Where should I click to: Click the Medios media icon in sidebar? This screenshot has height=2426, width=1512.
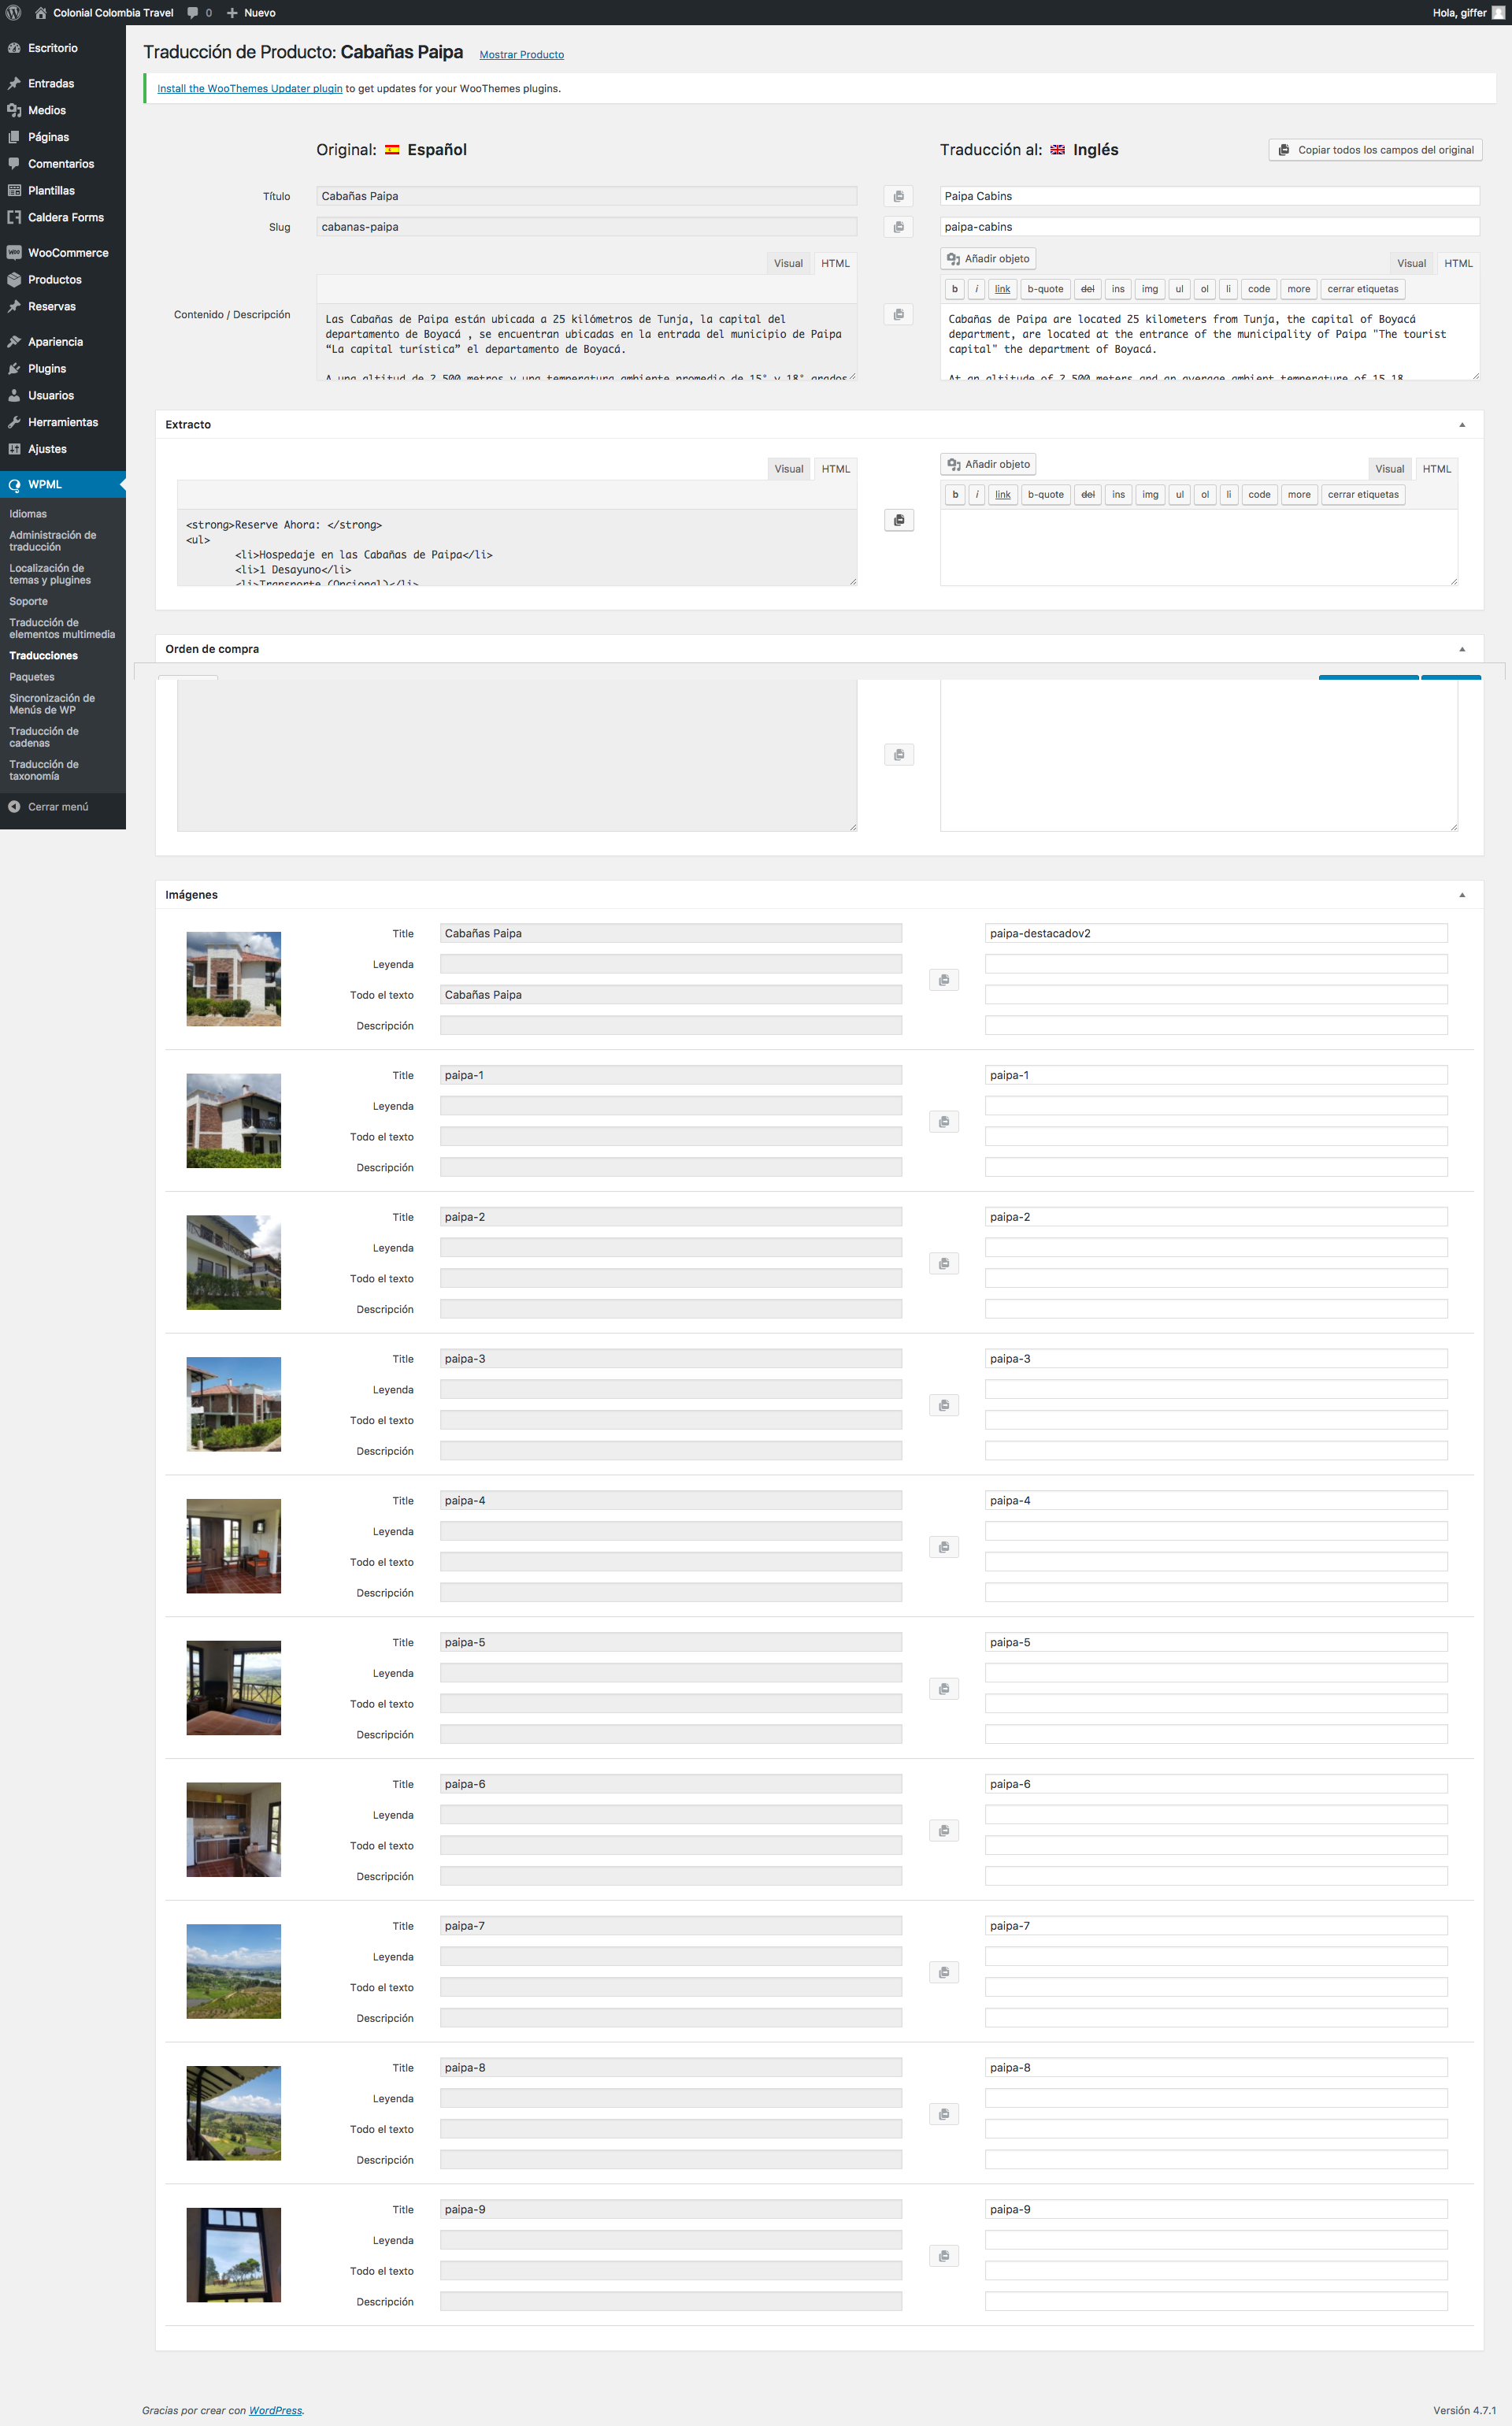pyautogui.click(x=14, y=110)
